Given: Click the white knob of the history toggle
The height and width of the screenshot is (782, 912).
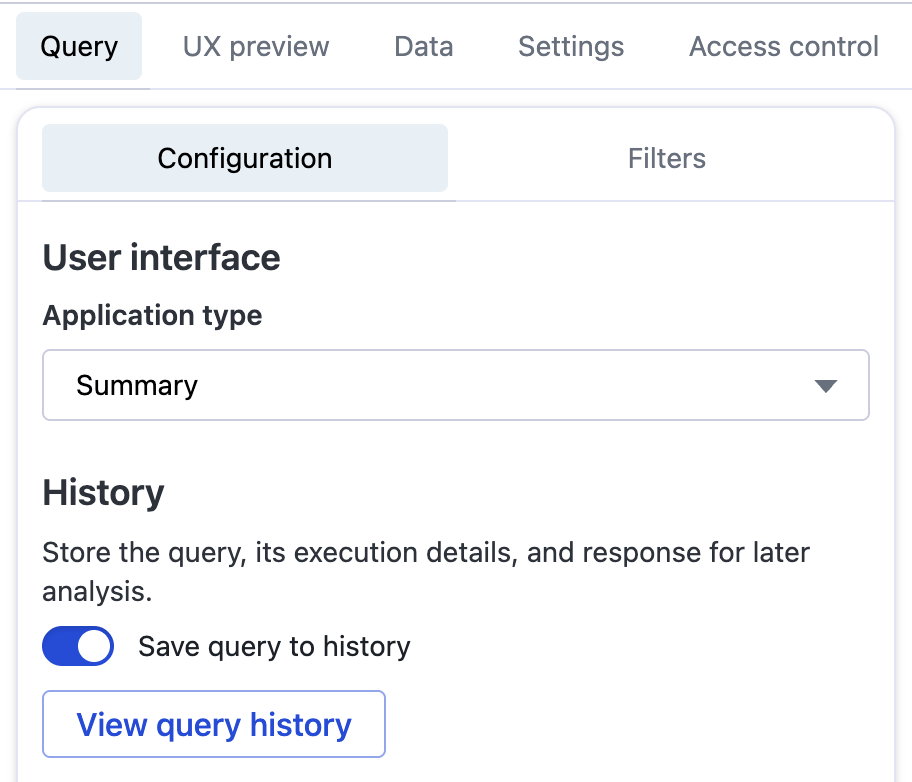Looking at the screenshot, I should click(x=94, y=647).
